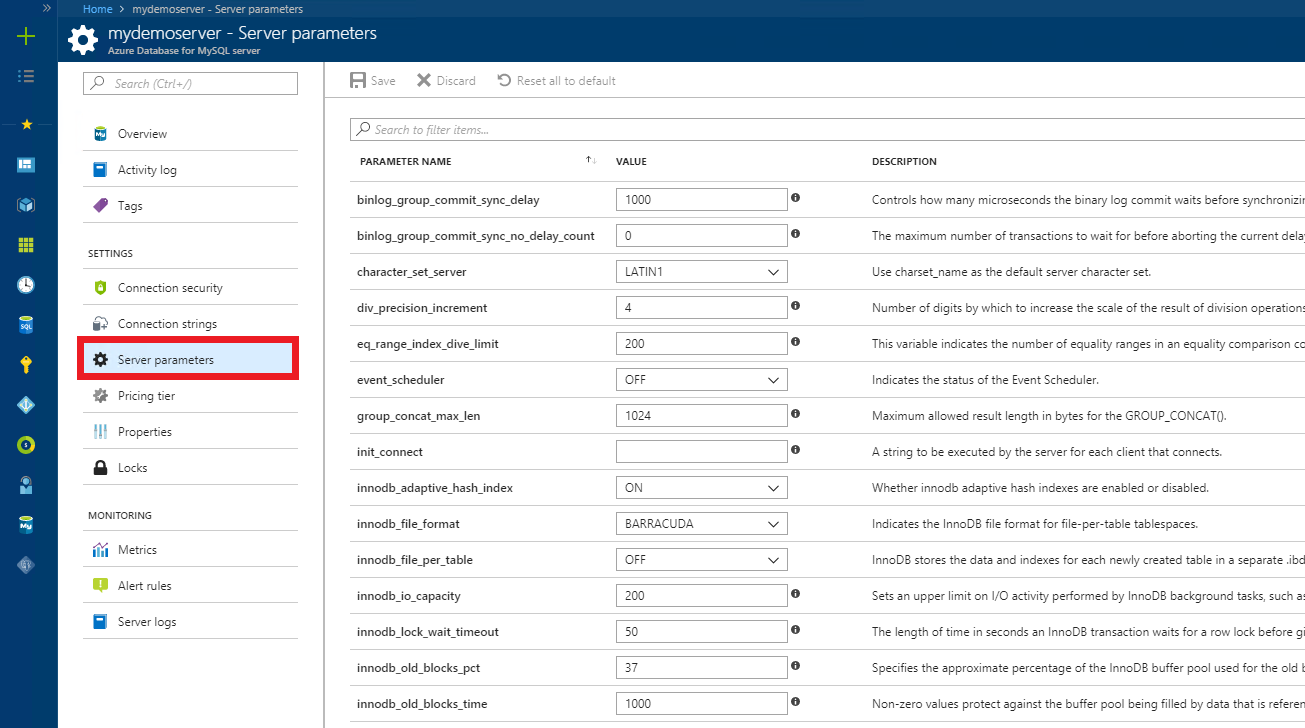1305x728 pixels.
Task: Open Alert rules under Monitoring
Action: 190,585
